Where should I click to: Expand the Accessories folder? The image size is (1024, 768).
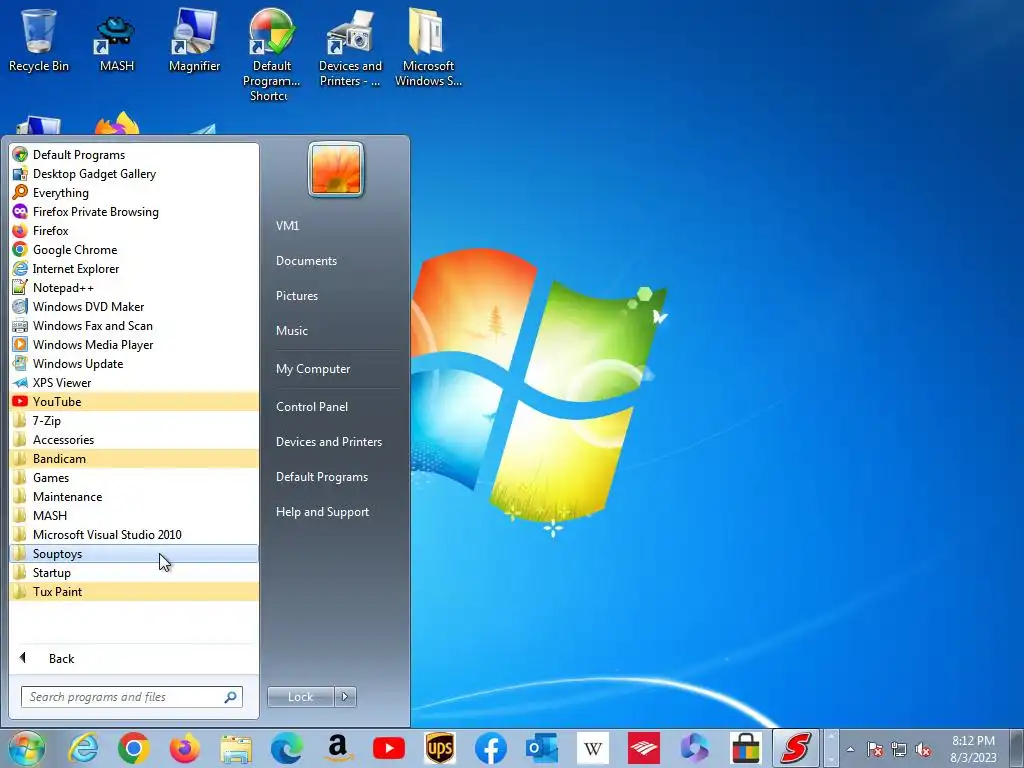(x=134, y=440)
